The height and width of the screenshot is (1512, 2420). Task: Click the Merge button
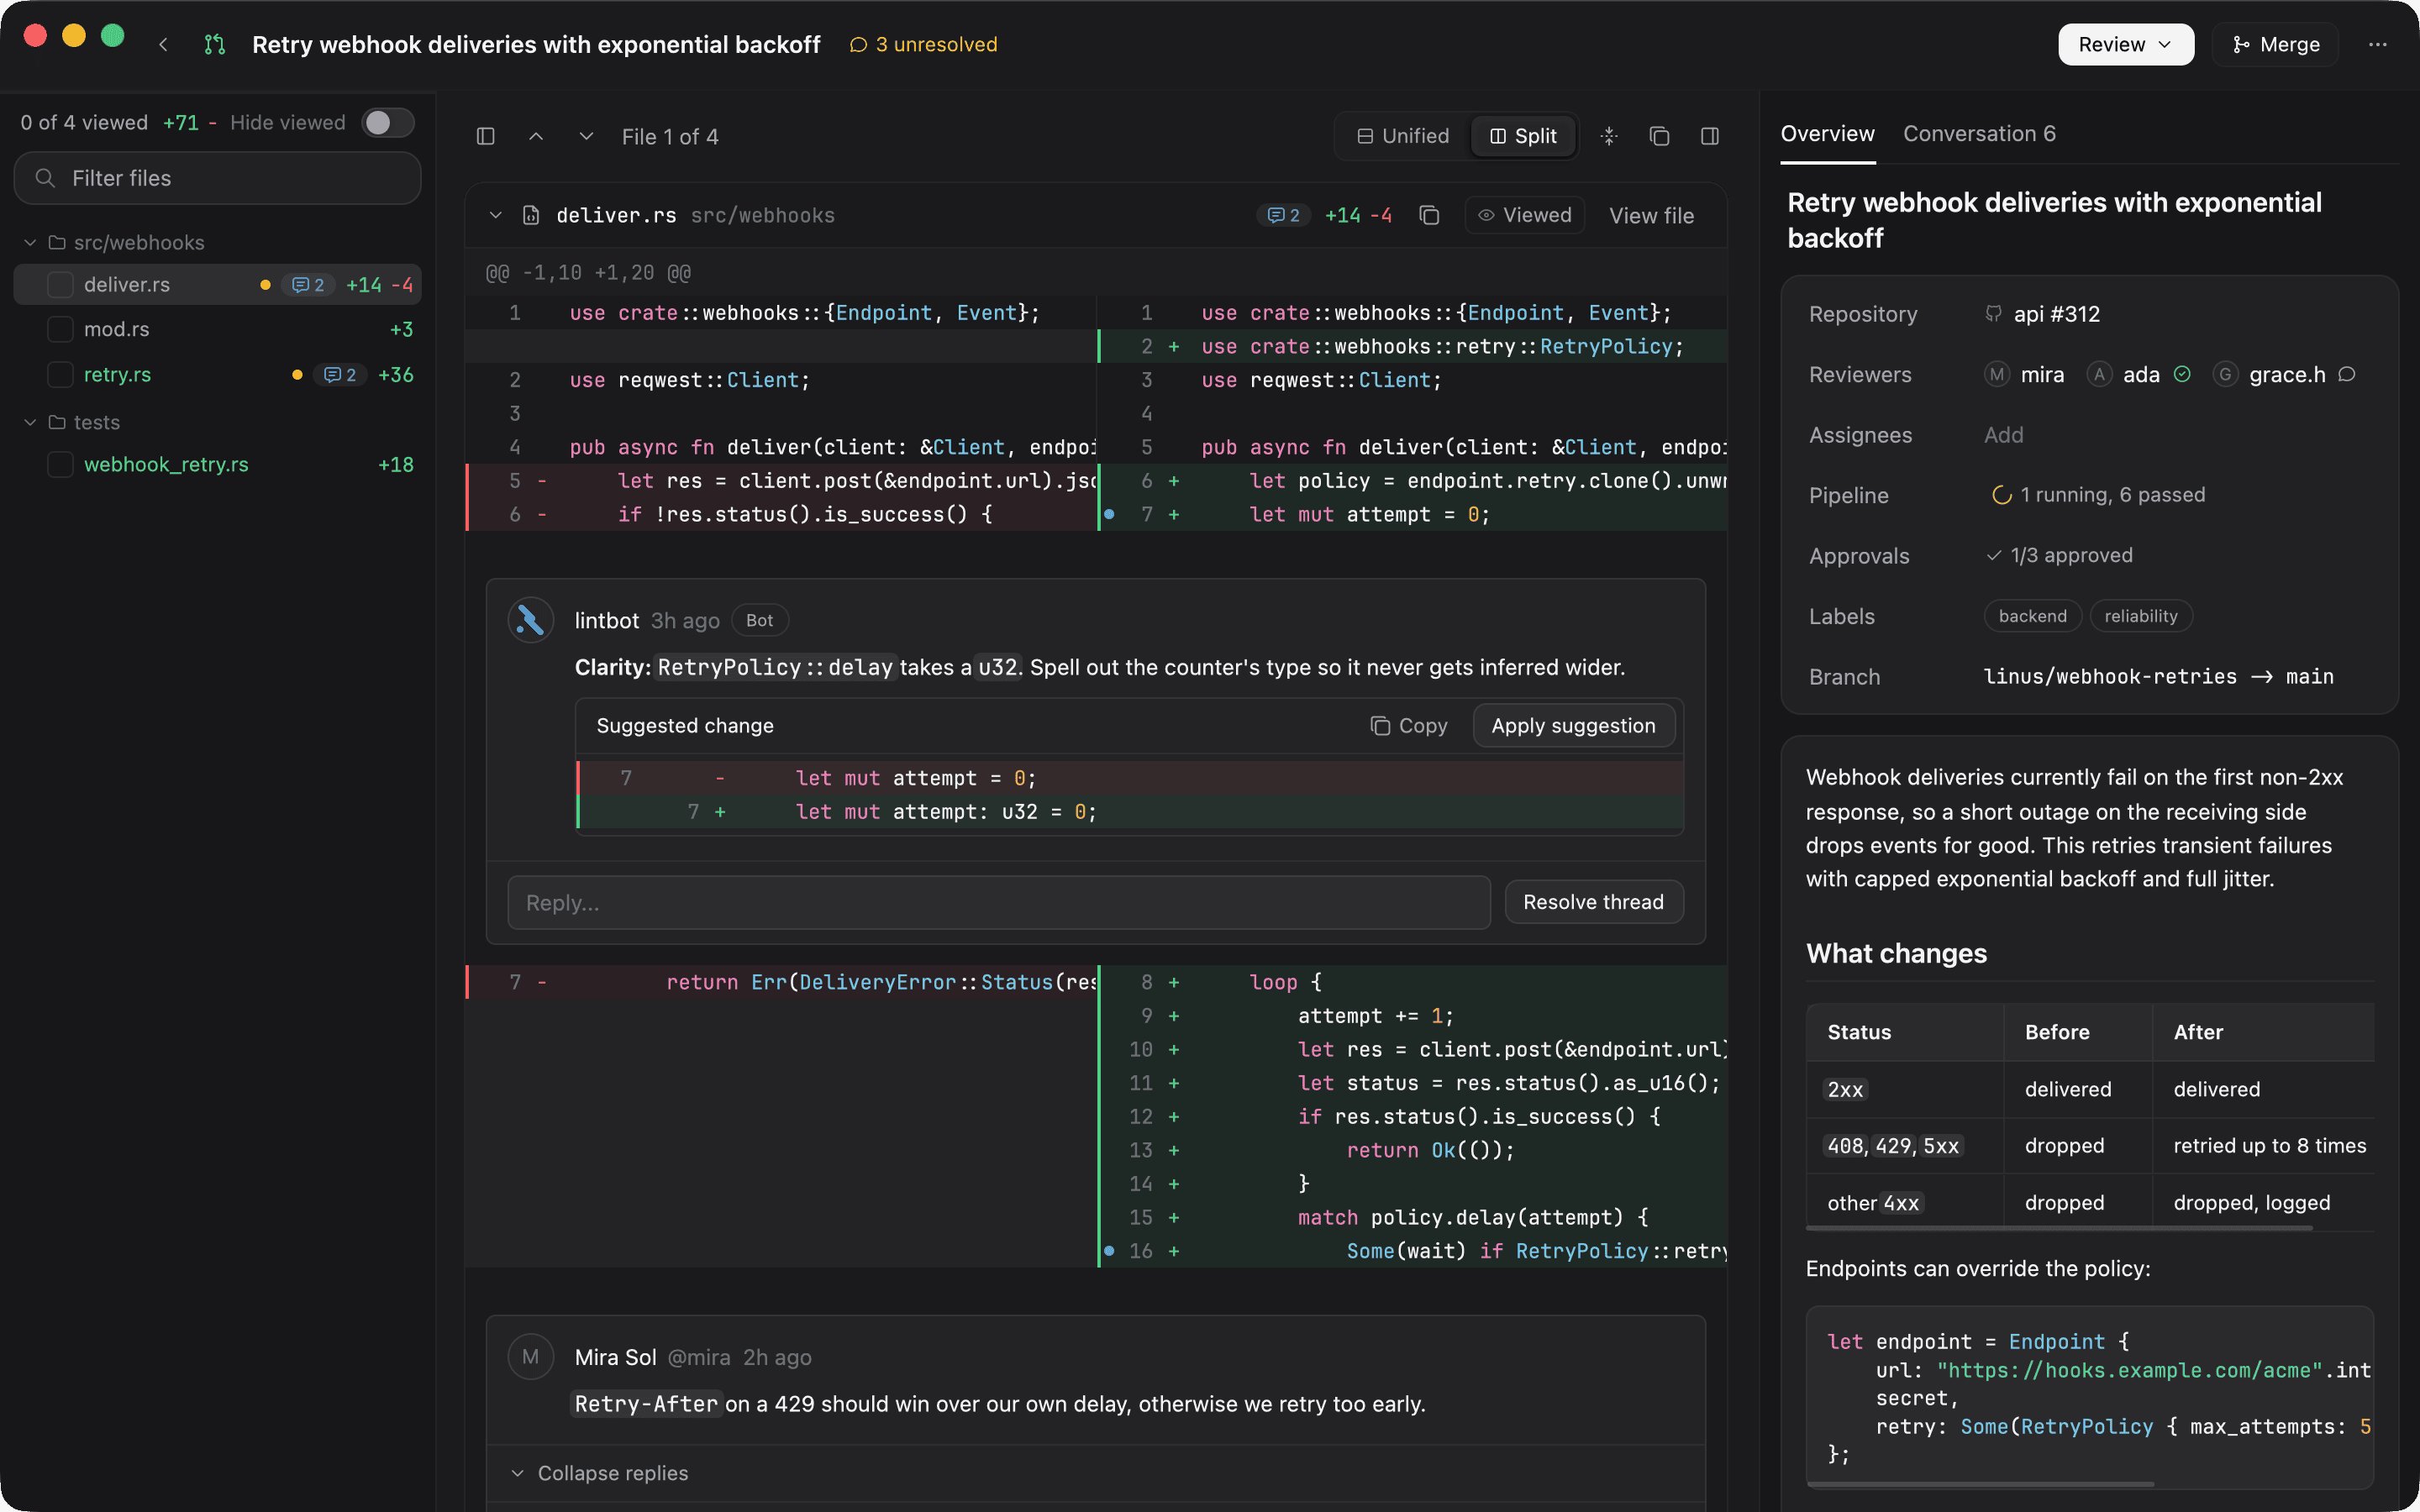(x=2276, y=44)
